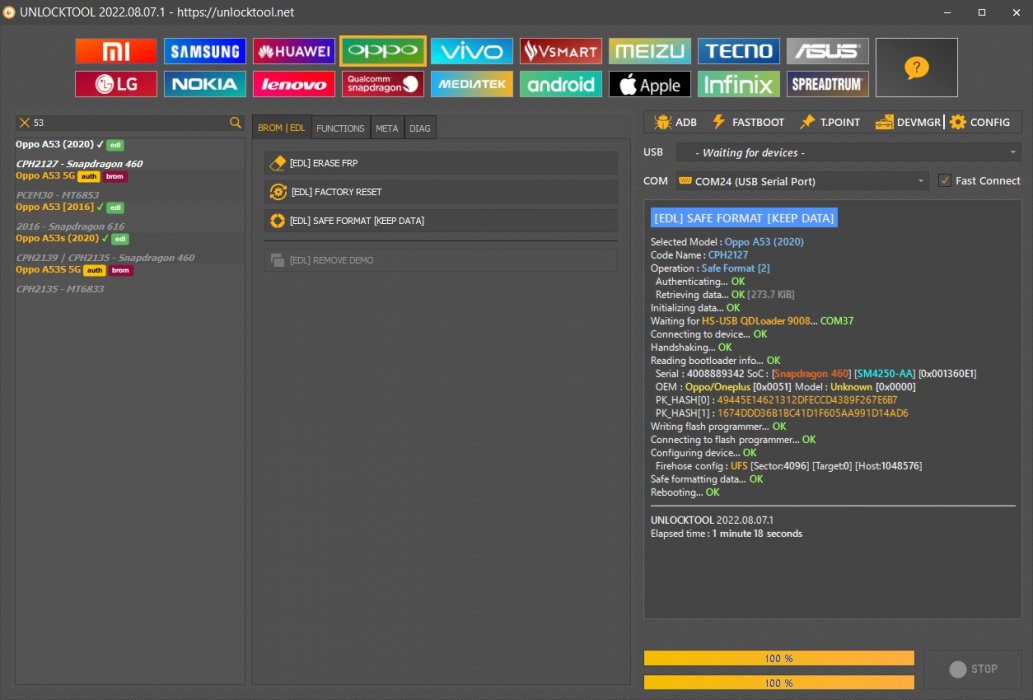Click into the model search field

click(130, 122)
